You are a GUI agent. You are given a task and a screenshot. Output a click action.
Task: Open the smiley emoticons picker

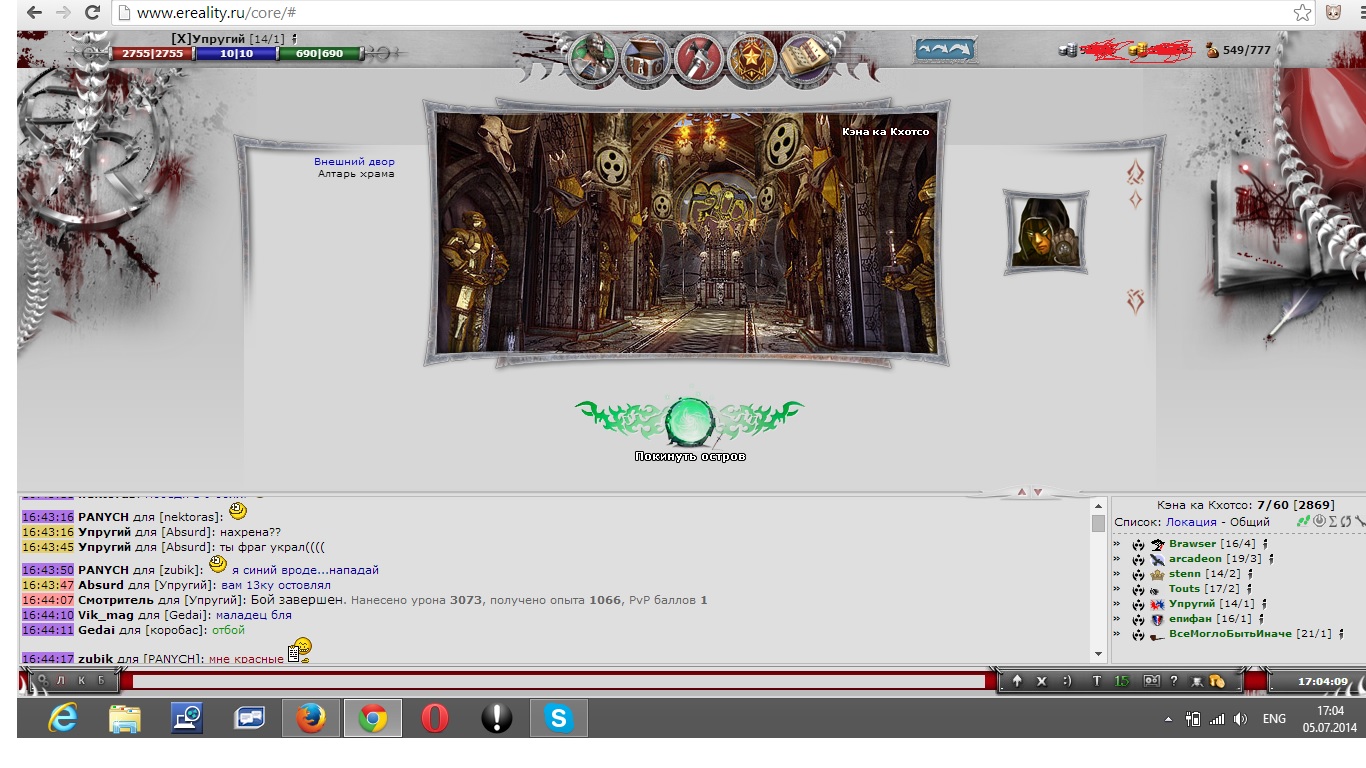[x=1067, y=681]
